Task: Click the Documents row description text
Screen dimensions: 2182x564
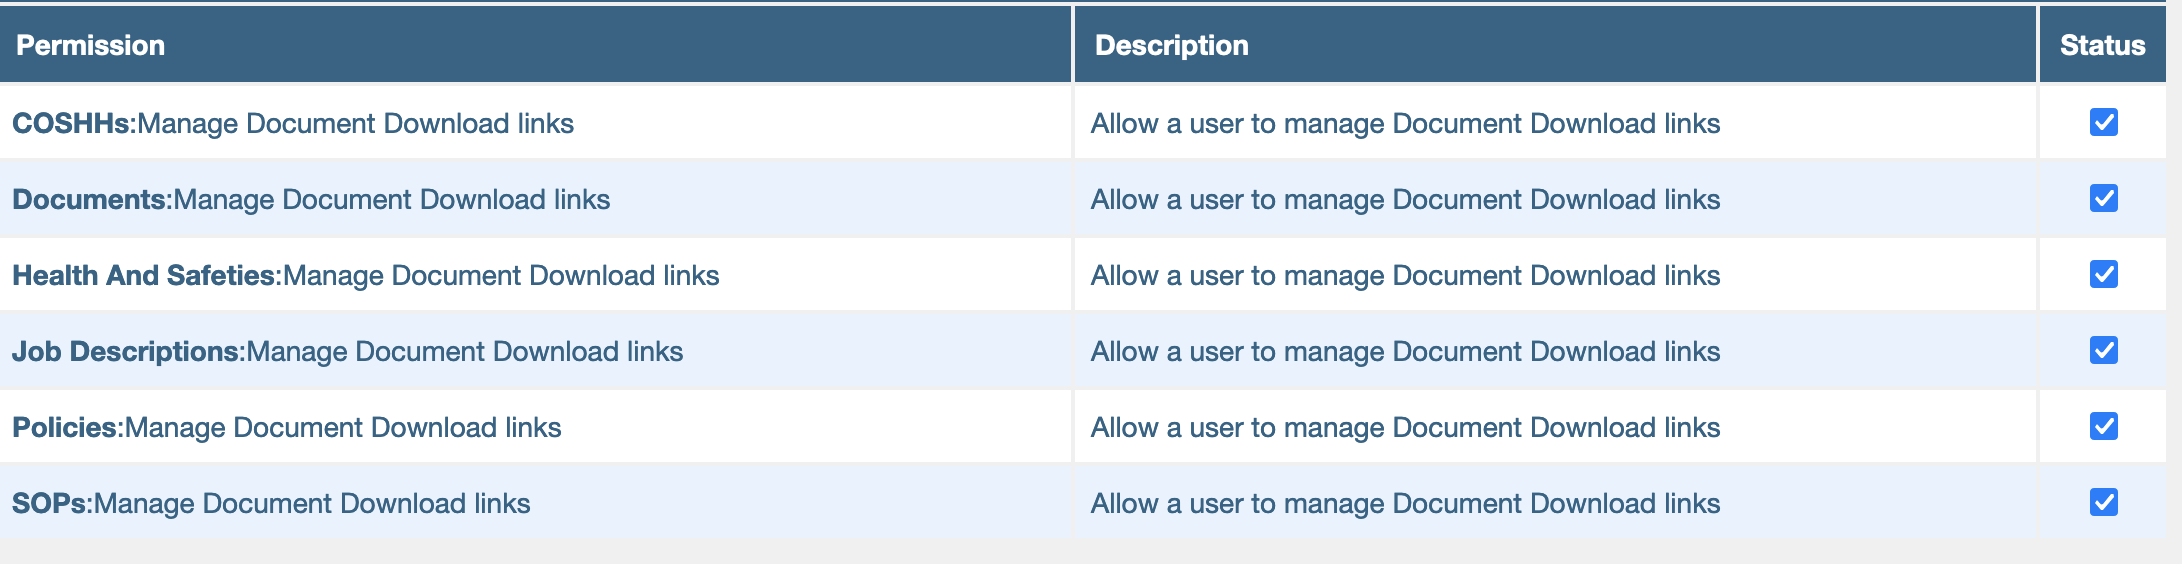Action: coord(1405,199)
